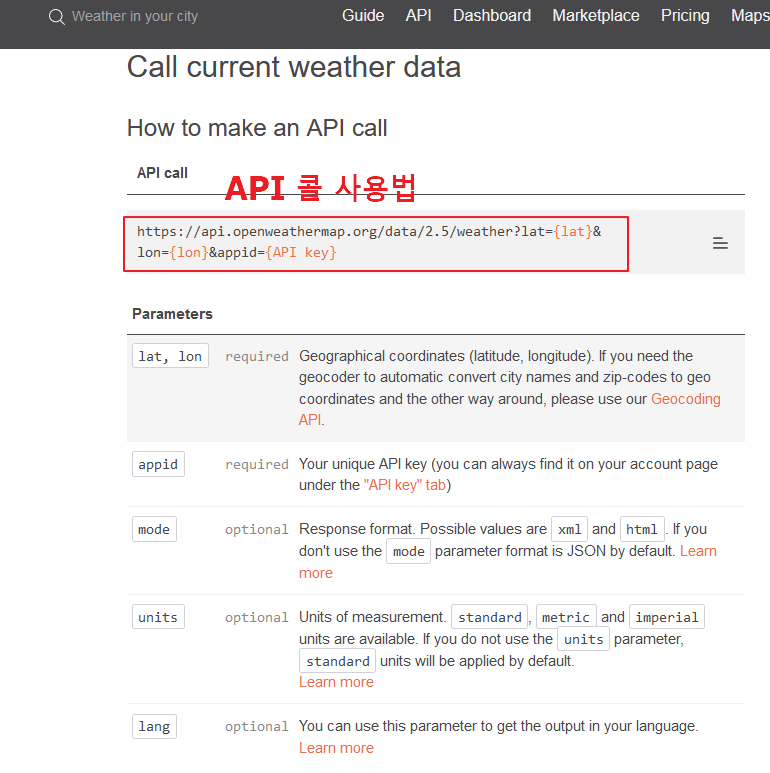
Task: Click the imperial value tag
Action: (667, 617)
